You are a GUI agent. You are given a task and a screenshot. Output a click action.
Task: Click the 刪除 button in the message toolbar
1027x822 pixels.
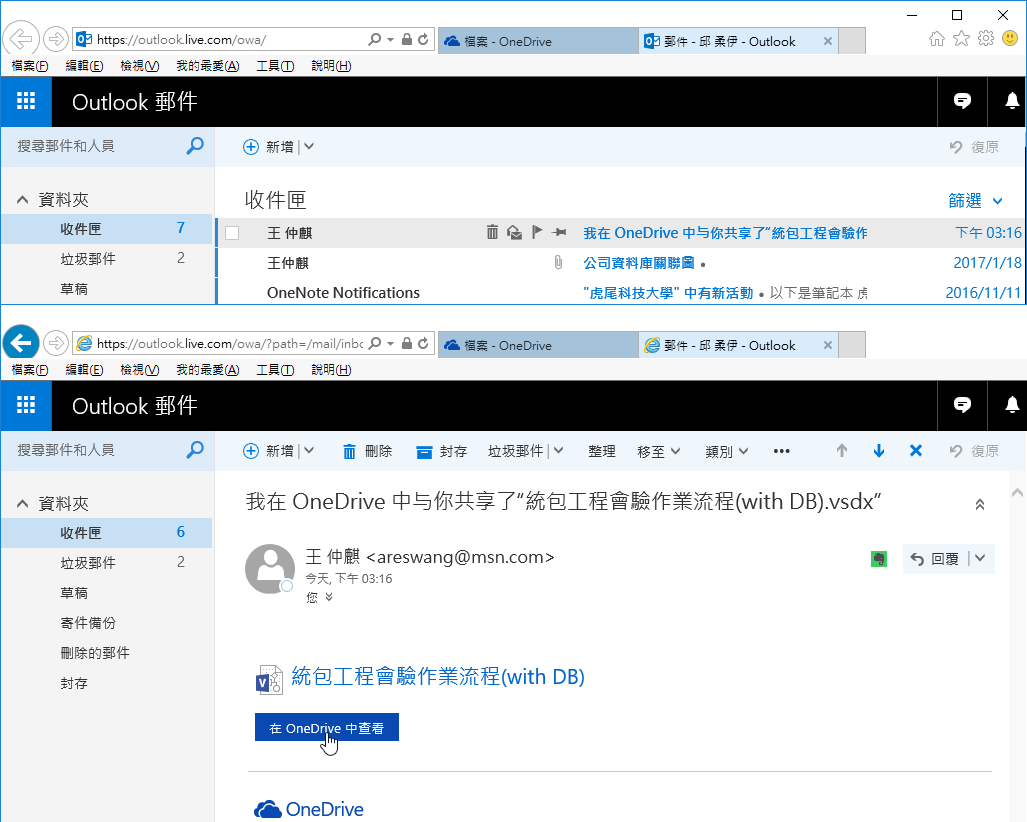tap(367, 451)
